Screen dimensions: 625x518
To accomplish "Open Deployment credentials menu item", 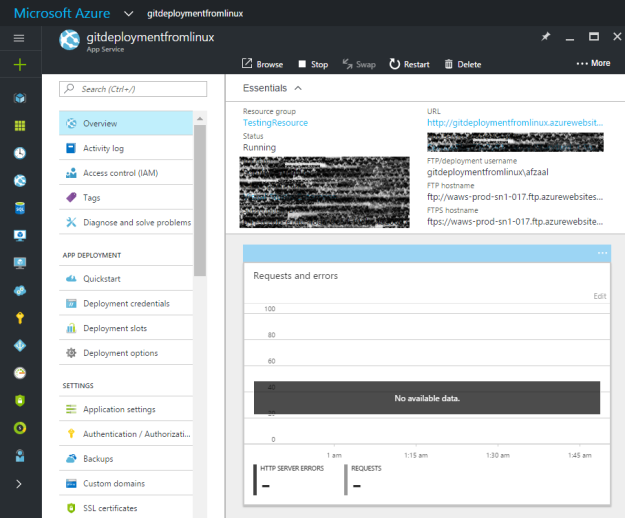I will pos(126,304).
